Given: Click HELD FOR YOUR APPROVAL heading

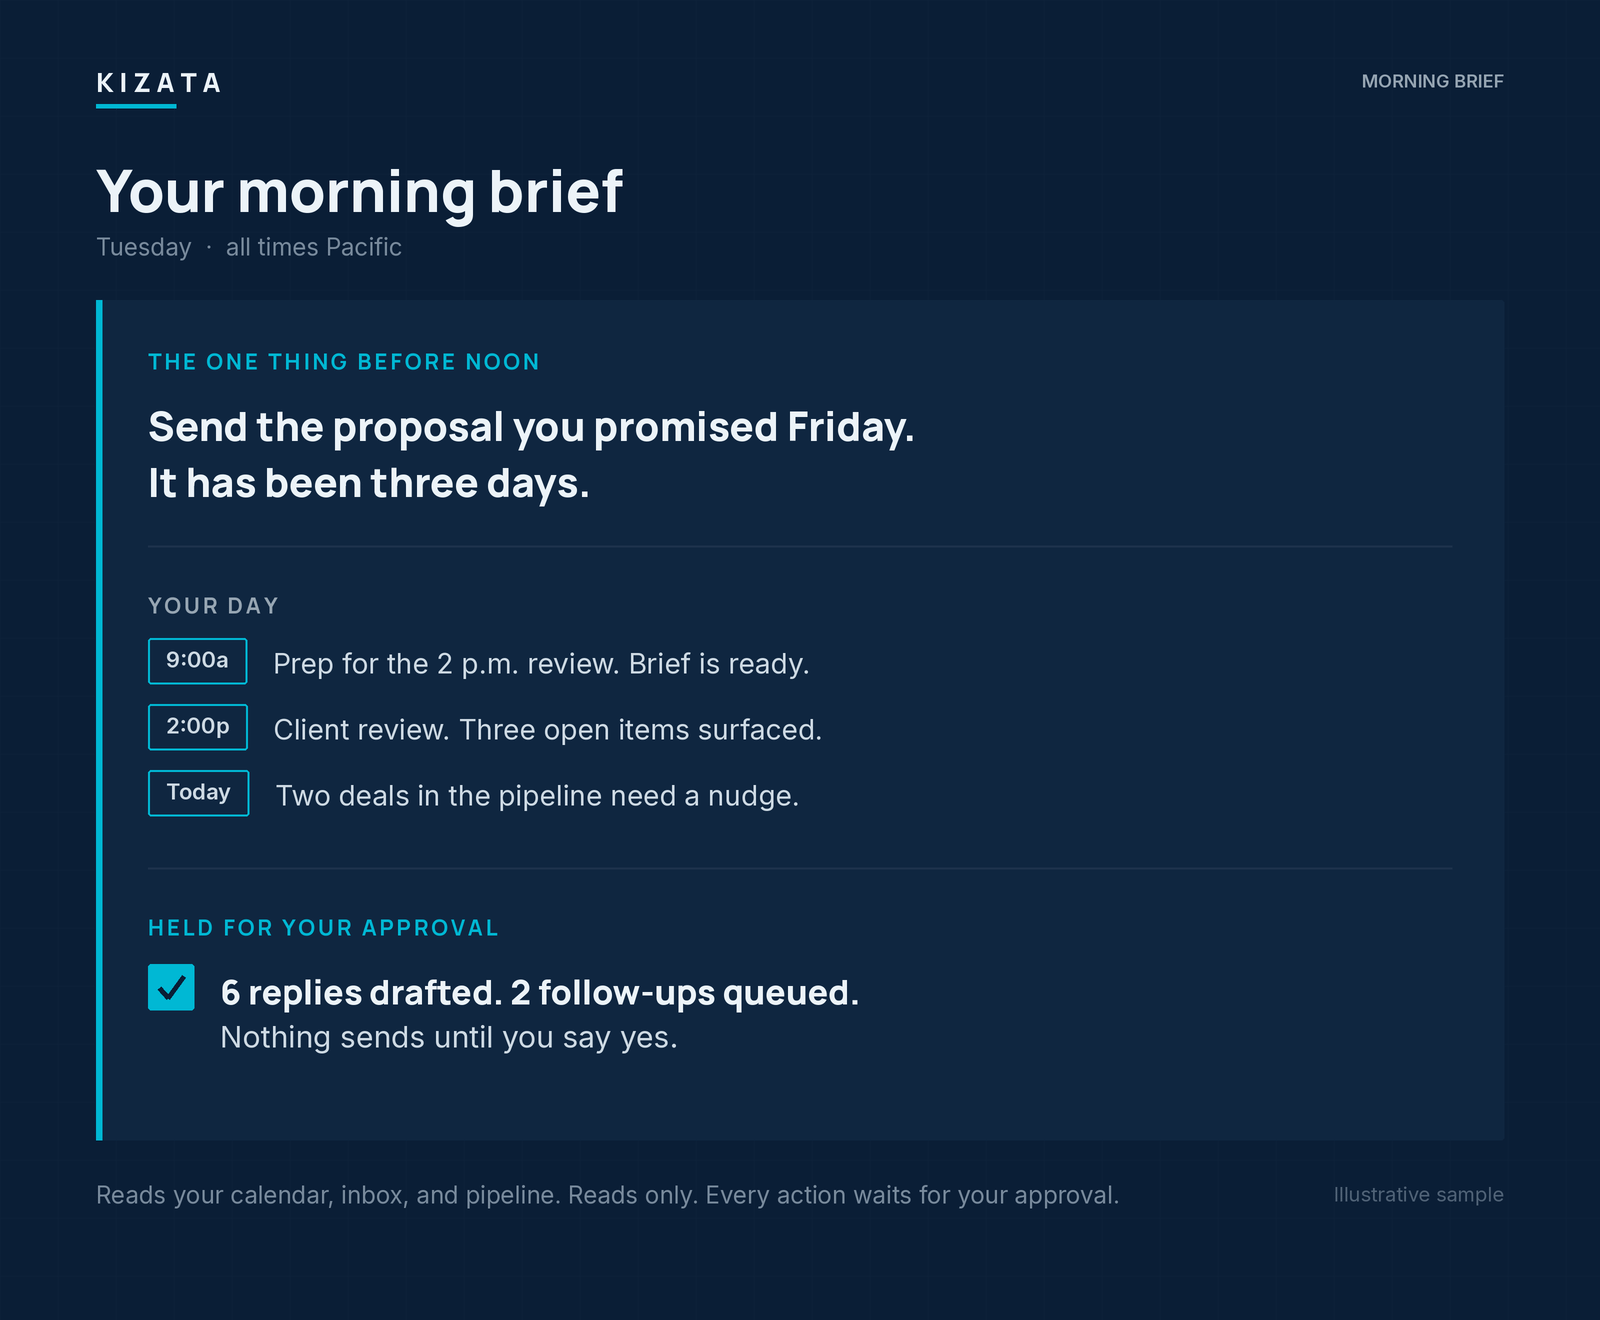Looking at the screenshot, I should (323, 928).
